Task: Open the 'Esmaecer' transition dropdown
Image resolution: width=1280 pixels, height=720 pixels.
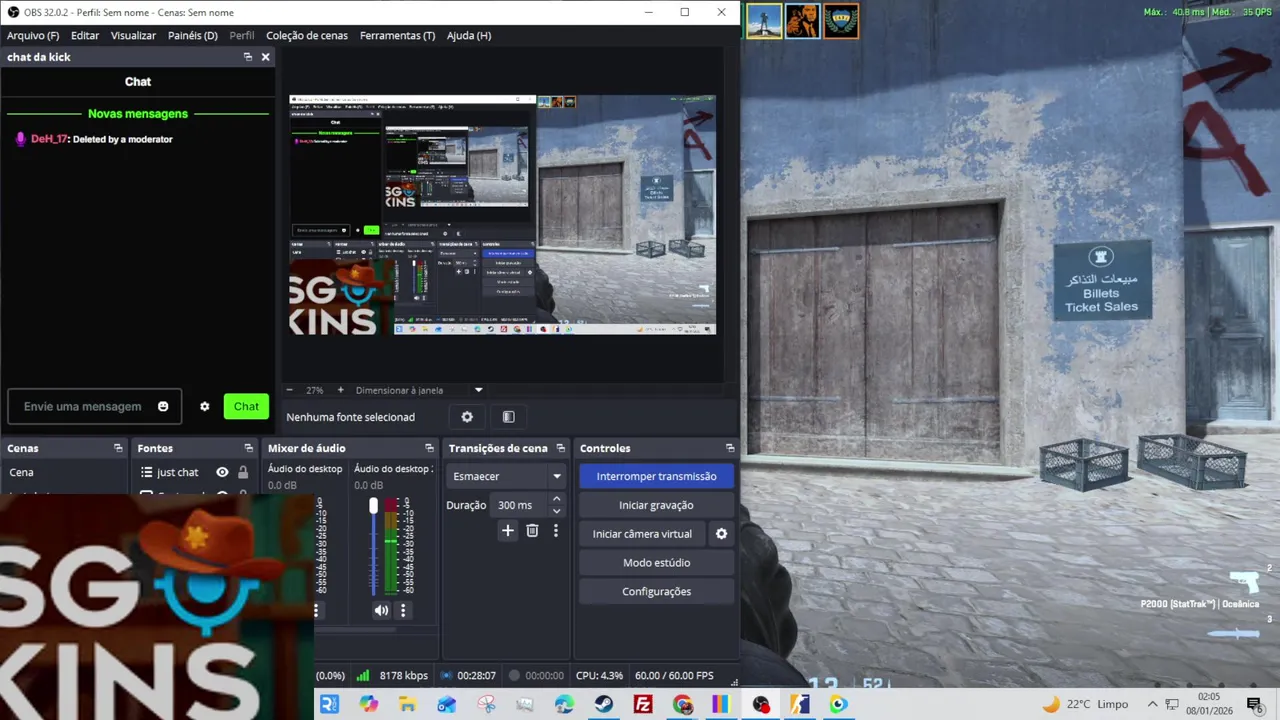Action: coord(507,476)
